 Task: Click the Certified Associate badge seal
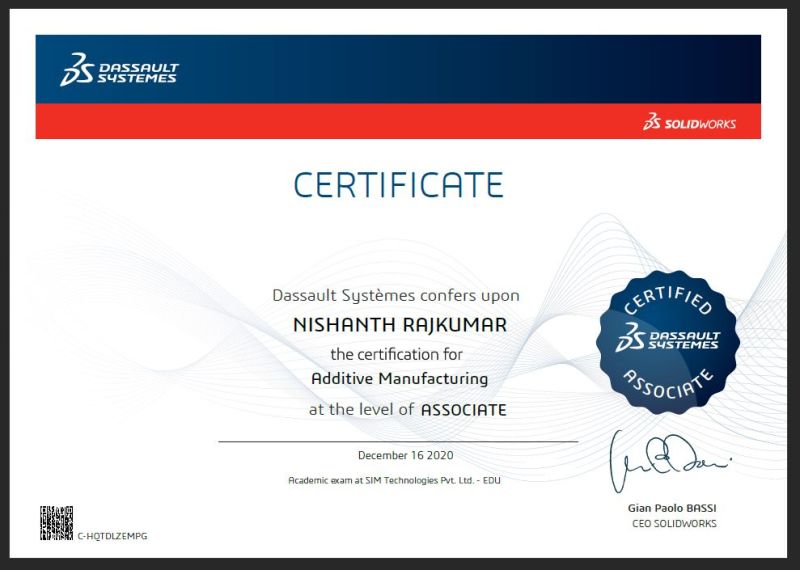(x=668, y=342)
